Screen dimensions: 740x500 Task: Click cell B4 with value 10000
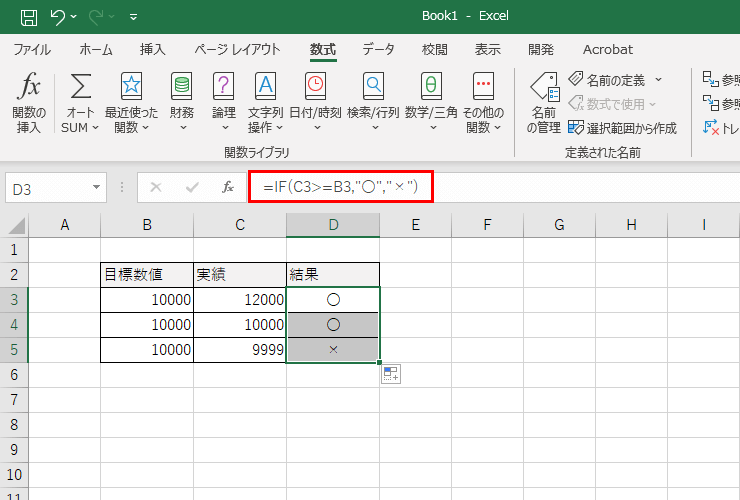coord(147,325)
